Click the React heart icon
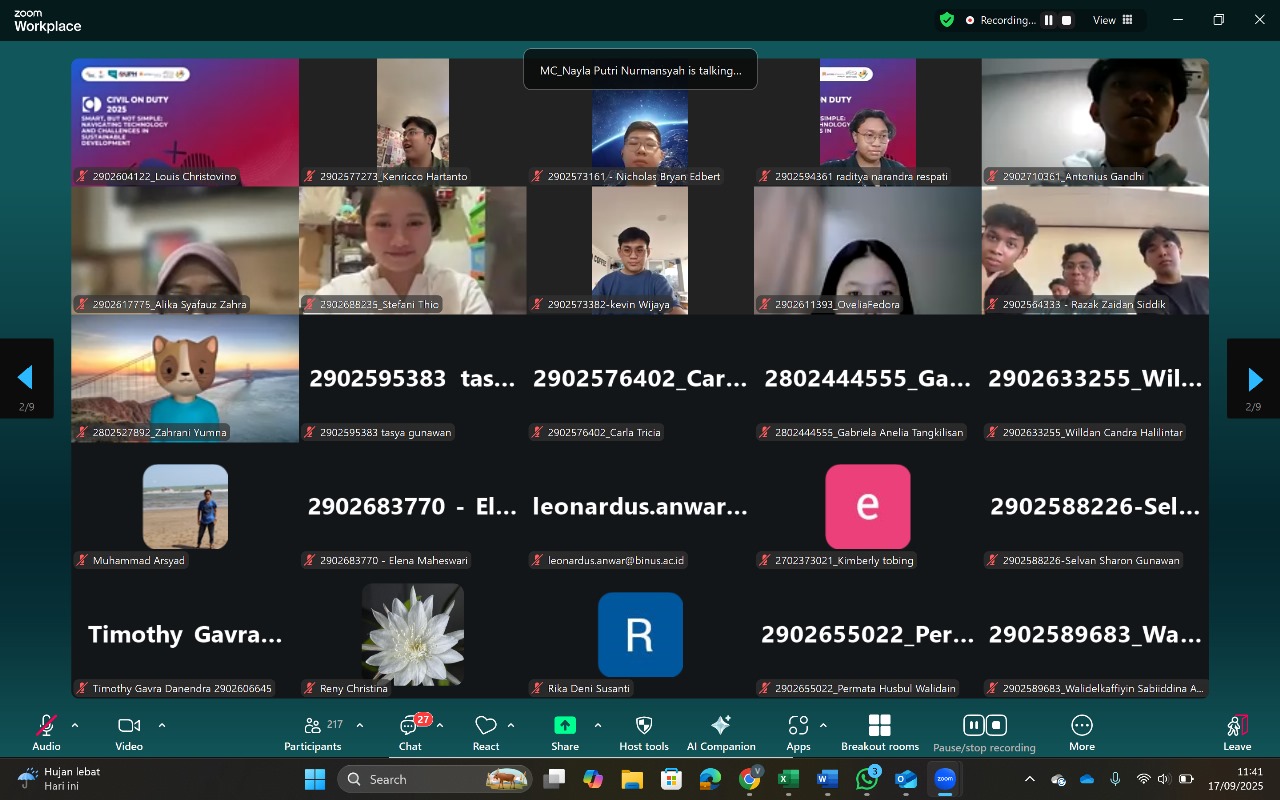1280x800 pixels. click(486, 732)
